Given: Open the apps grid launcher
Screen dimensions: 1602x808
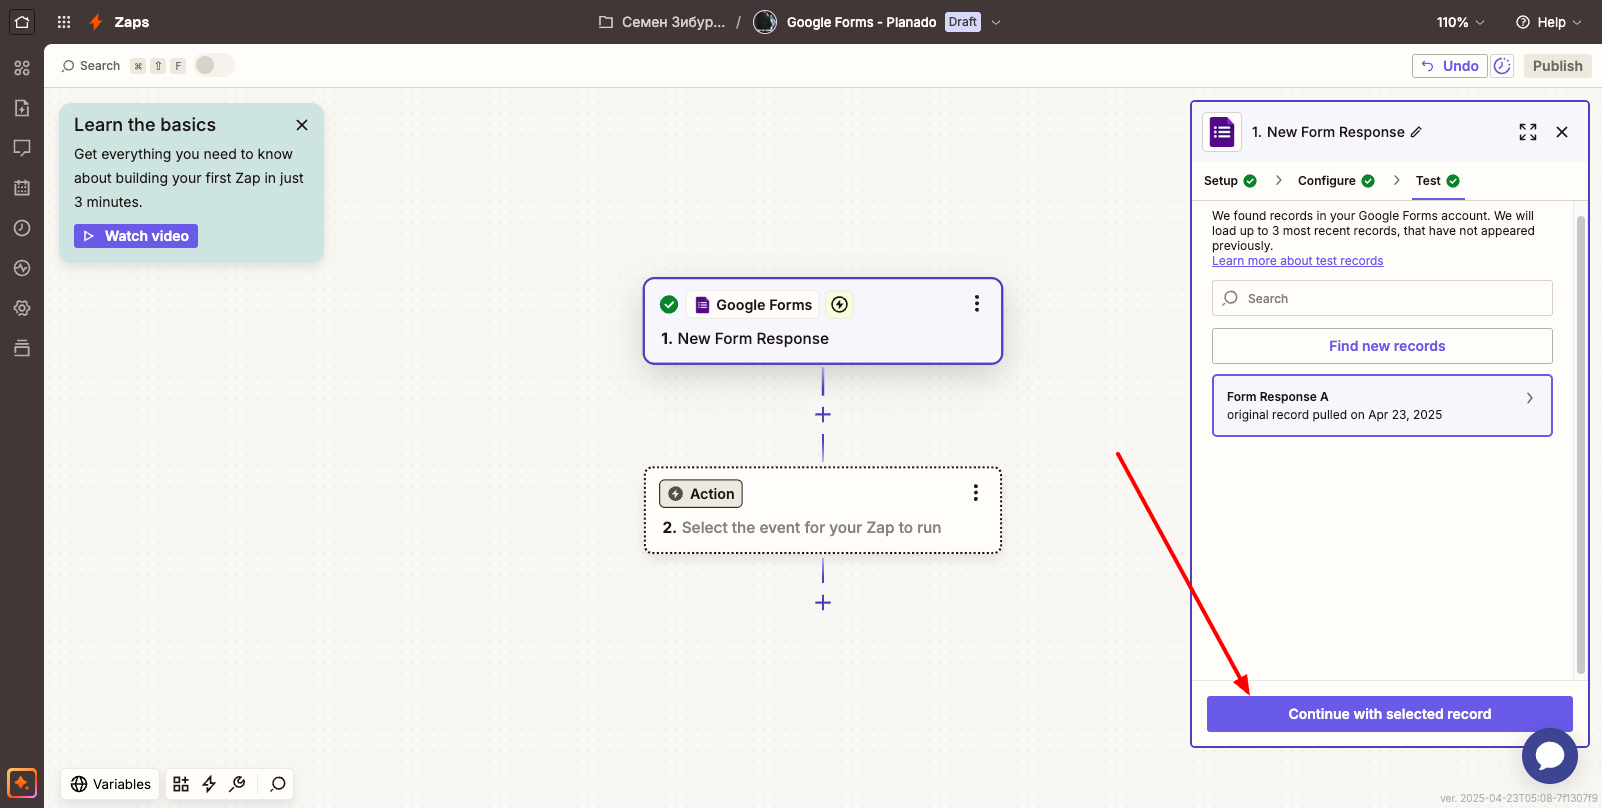Looking at the screenshot, I should (64, 22).
